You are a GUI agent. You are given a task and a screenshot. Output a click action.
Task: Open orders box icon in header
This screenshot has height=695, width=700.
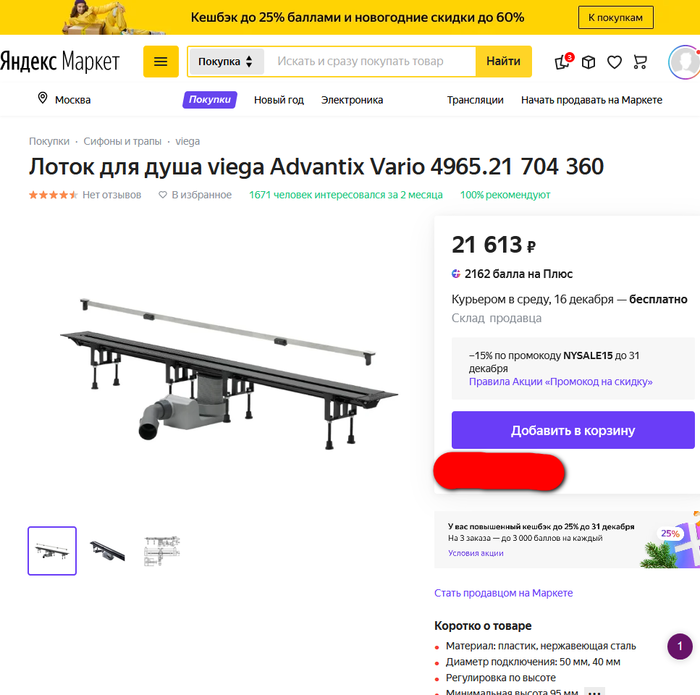point(588,62)
